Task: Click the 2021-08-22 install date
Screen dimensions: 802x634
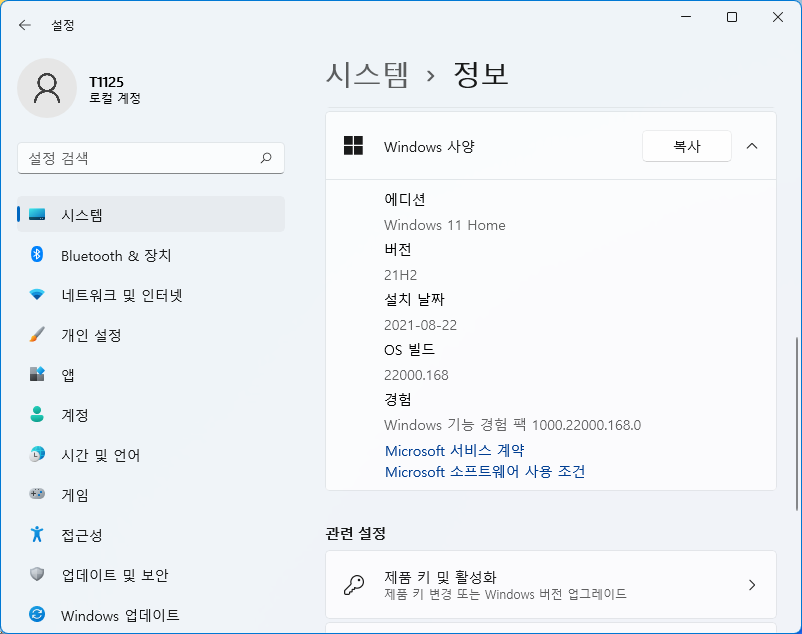Action: [420, 325]
